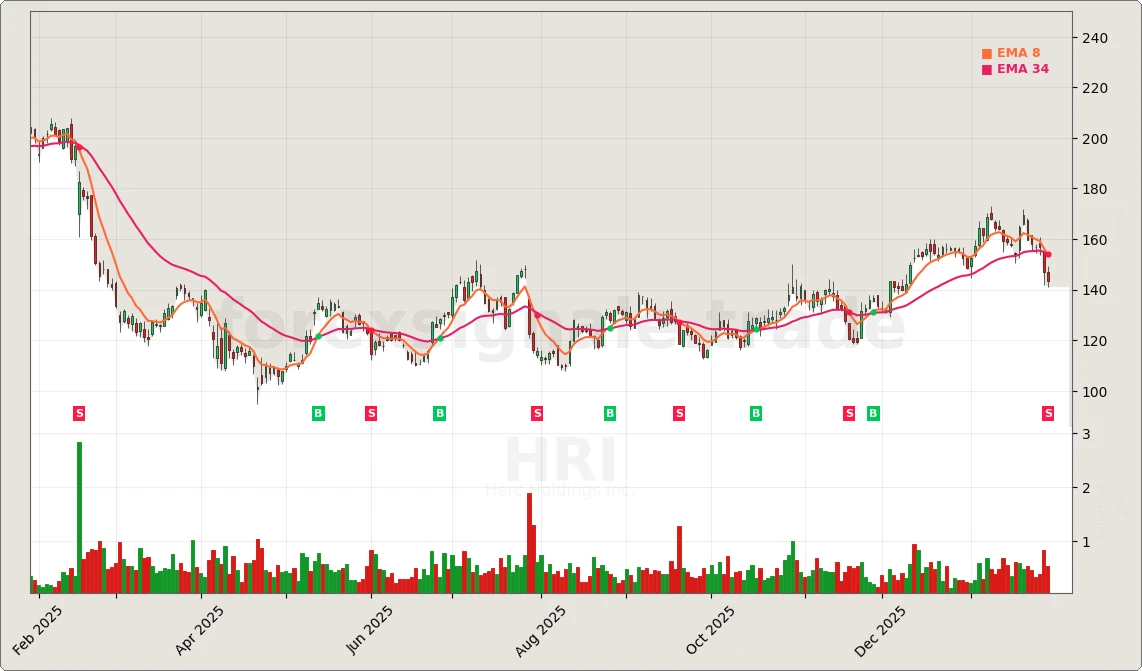Click the final Sell marker at chart's right edge
Image resolution: width=1142 pixels, height=671 pixels.
pos(1047,412)
